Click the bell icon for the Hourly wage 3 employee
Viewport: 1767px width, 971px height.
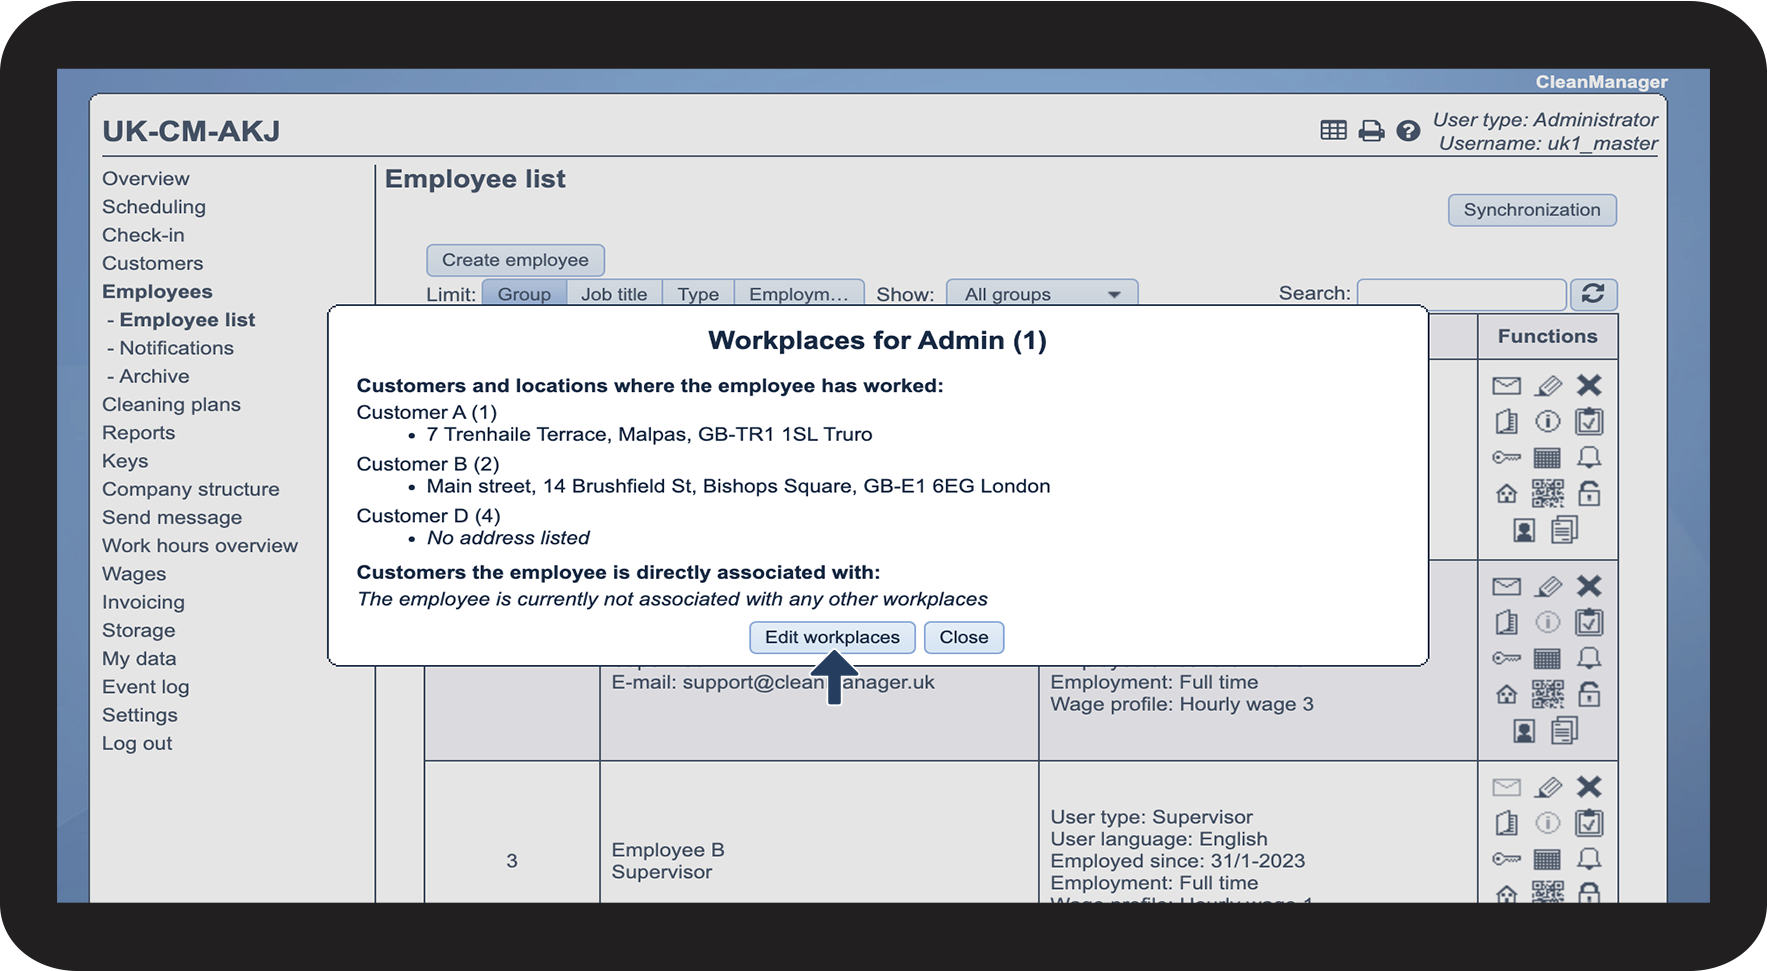tap(1589, 659)
